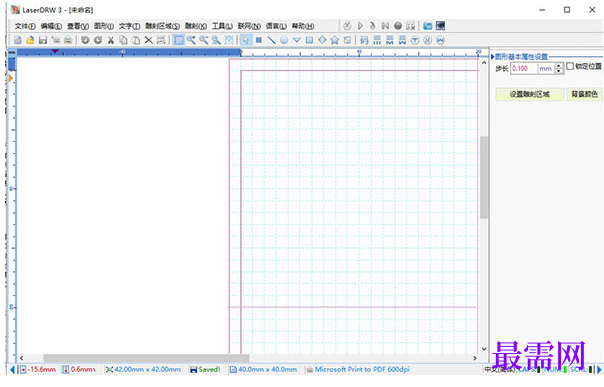The height and width of the screenshot is (387, 604).
Task: Click the 0.100 step length input field
Action: coord(524,69)
